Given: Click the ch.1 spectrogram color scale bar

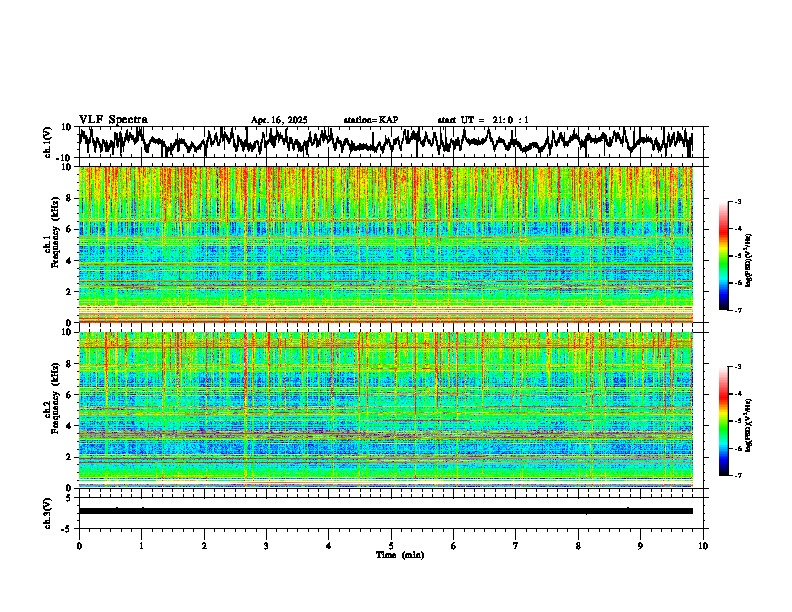Looking at the screenshot, I should tap(724, 256).
